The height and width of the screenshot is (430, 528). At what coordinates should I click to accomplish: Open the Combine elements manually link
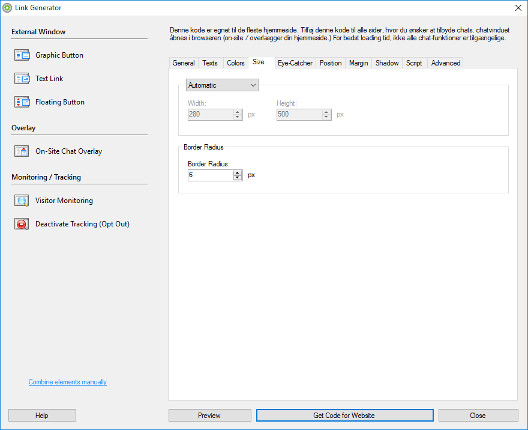(68, 382)
